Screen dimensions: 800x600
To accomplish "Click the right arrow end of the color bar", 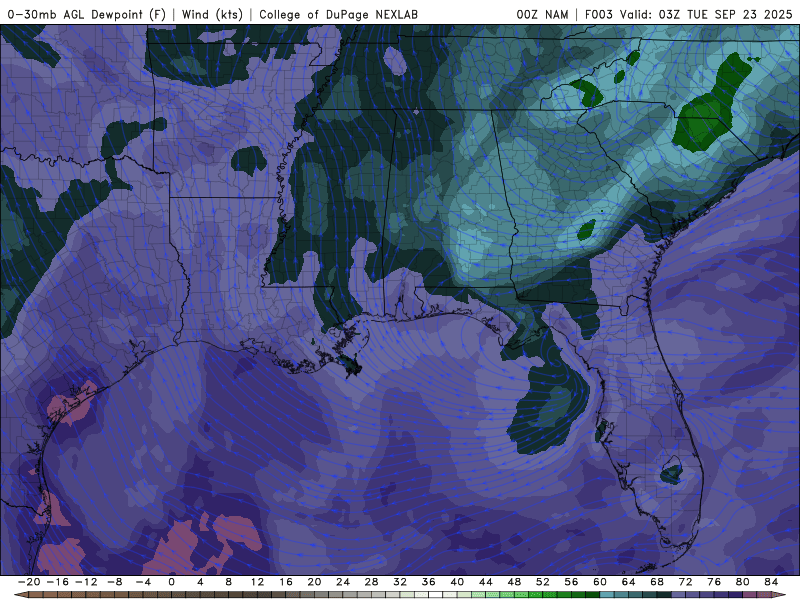I will (780, 595).
